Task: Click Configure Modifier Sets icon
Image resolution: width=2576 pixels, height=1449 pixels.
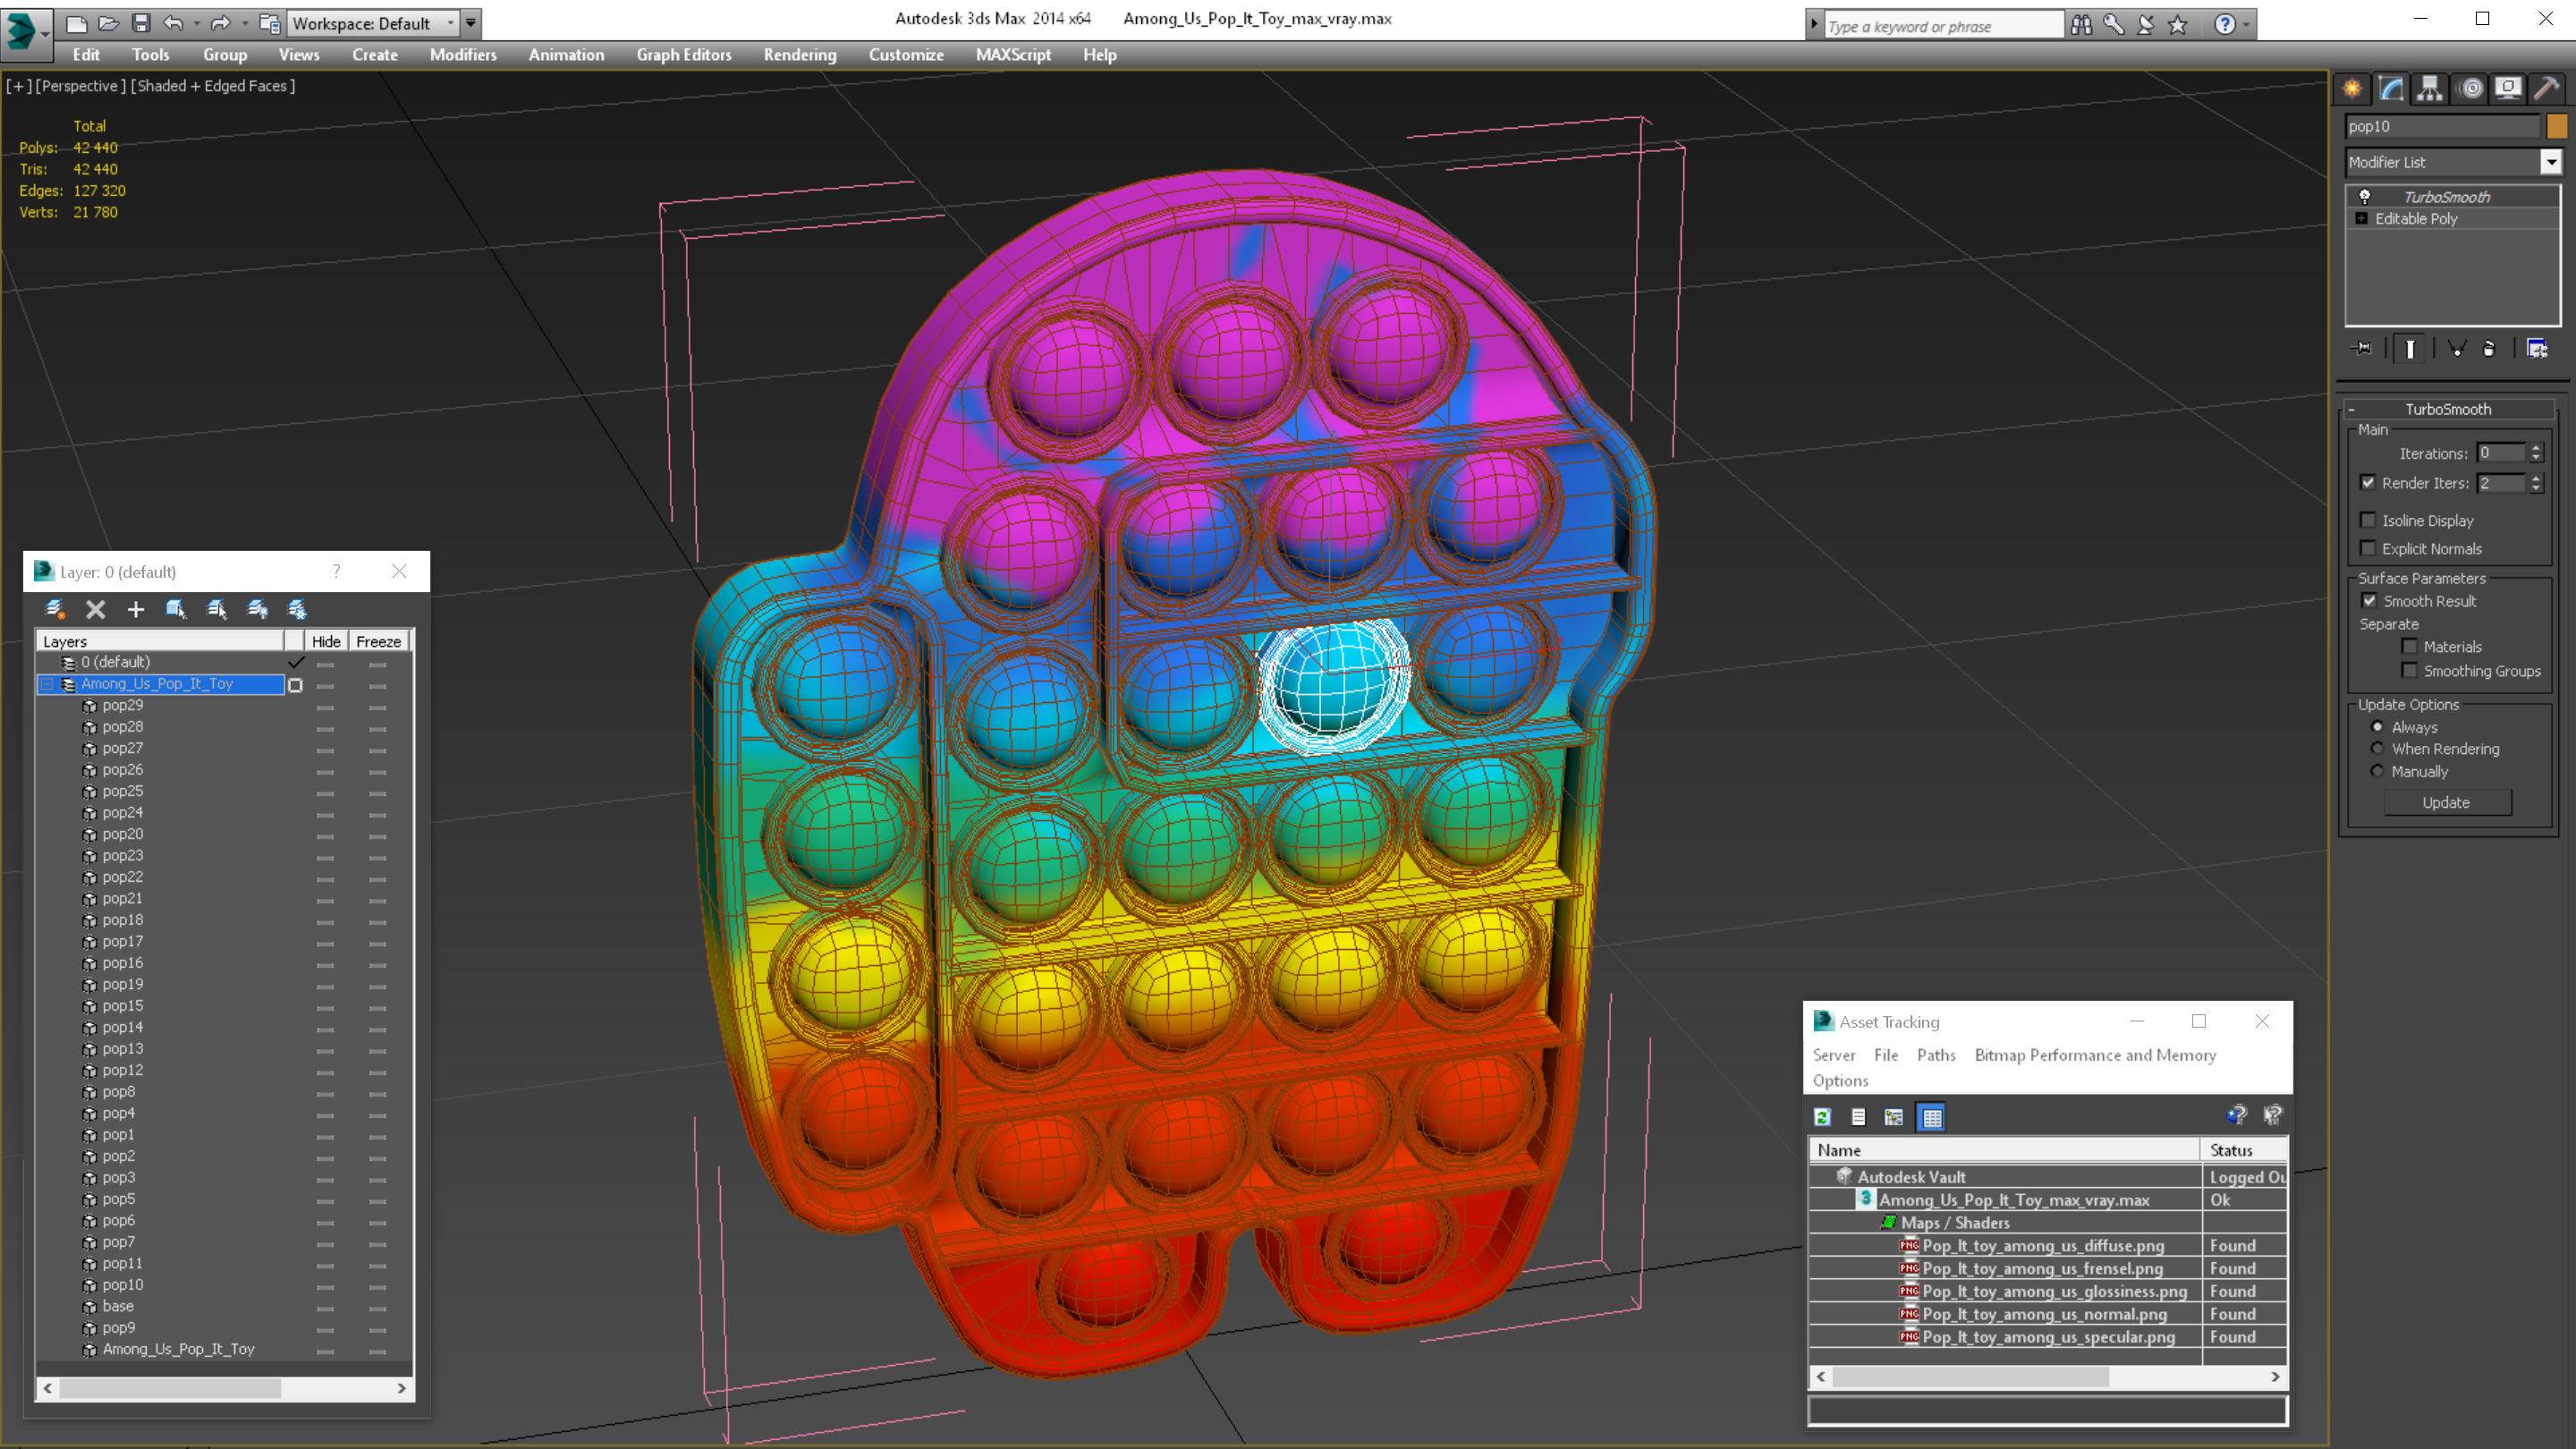Action: (x=2537, y=348)
